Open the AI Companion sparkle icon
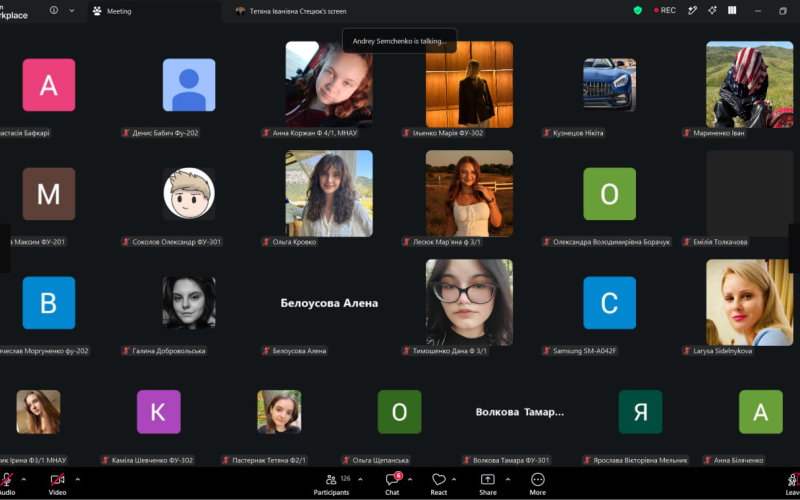The width and height of the screenshot is (800, 500). 712,10
